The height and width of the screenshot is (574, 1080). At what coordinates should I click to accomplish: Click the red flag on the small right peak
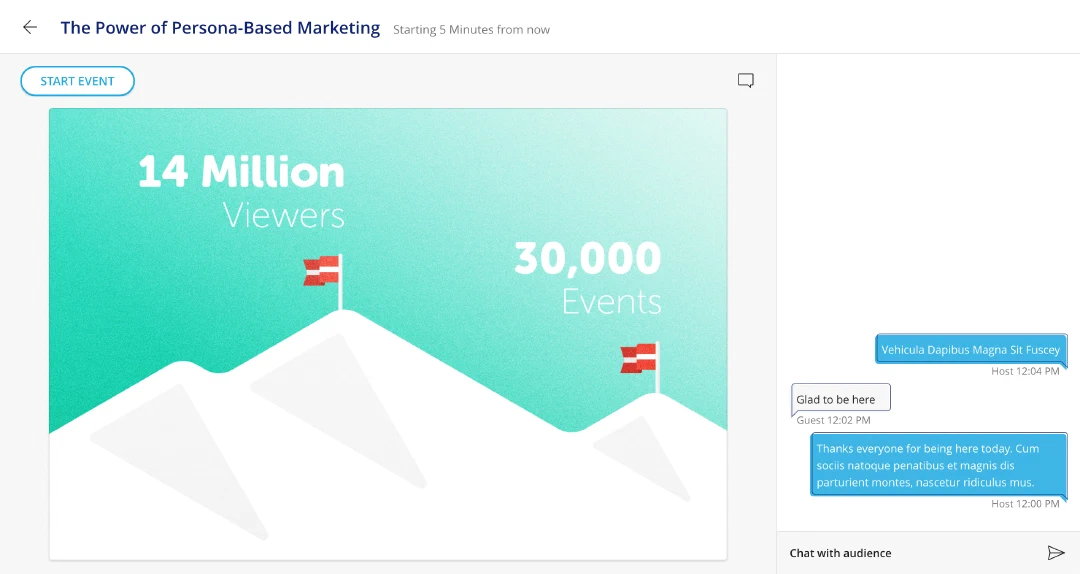[640, 358]
